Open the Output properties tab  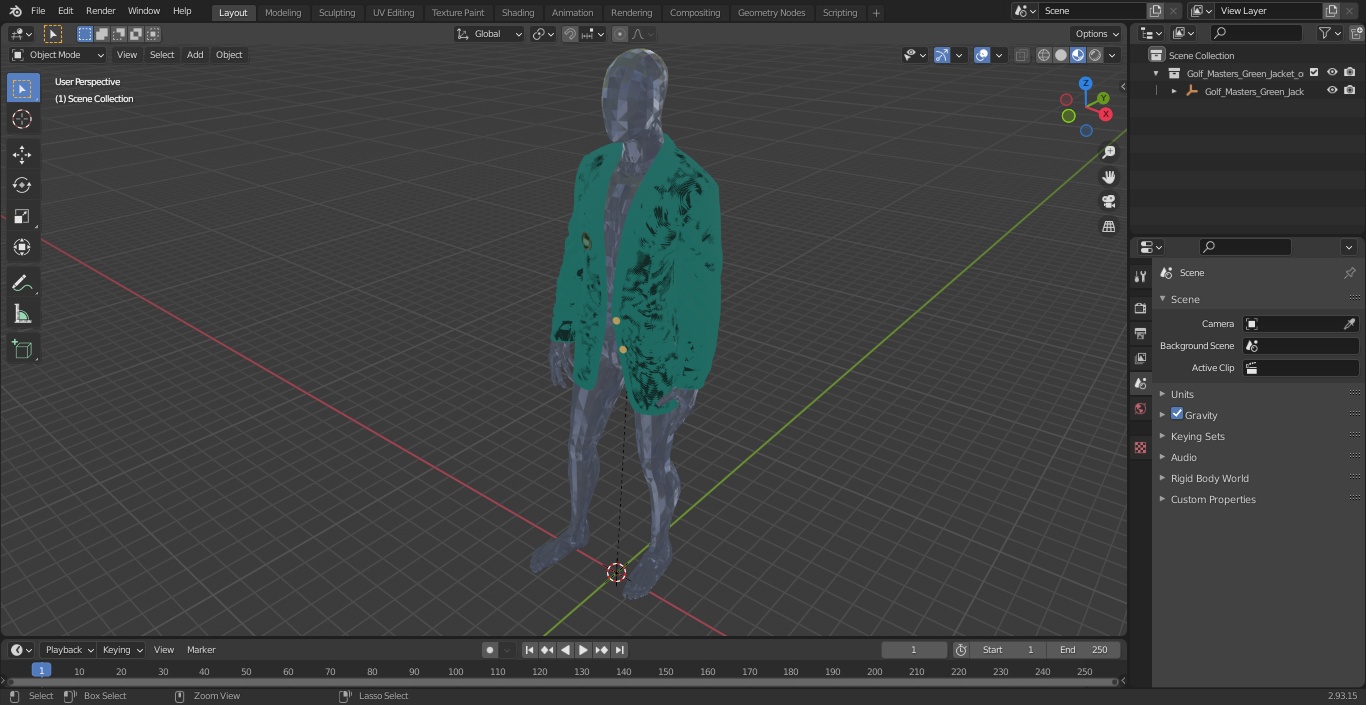click(x=1140, y=333)
